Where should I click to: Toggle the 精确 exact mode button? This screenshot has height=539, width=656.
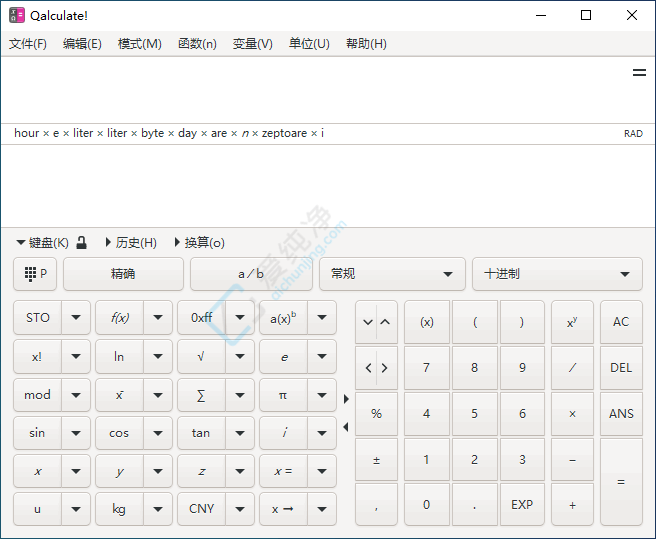tap(123, 274)
